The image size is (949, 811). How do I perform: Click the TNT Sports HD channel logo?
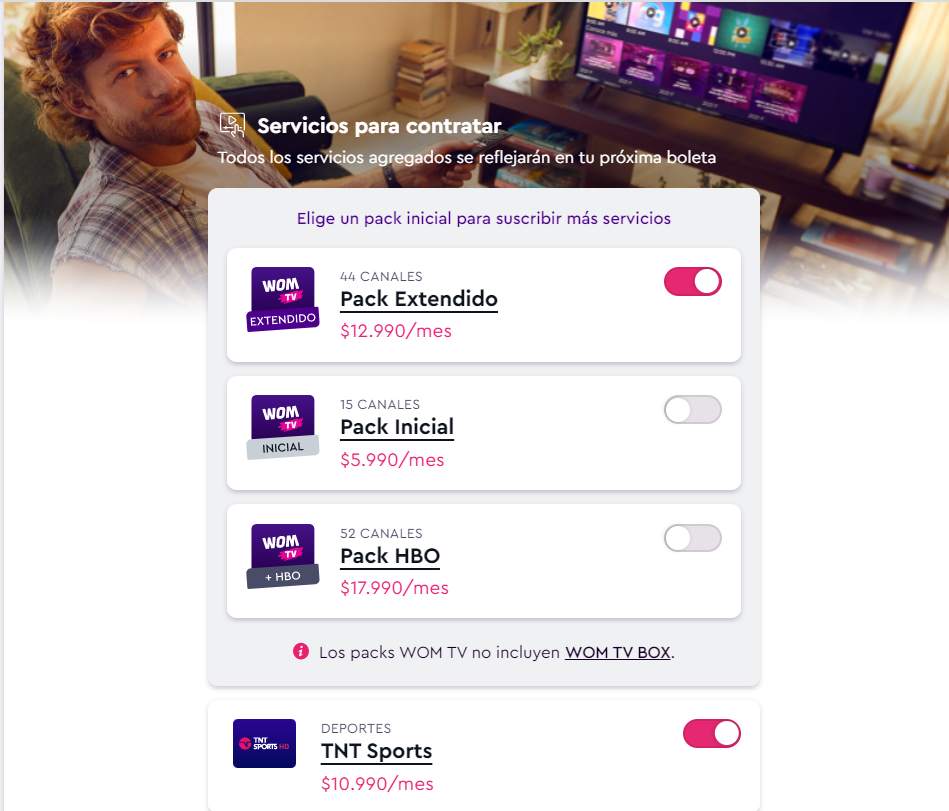click(x=264, y=743)
